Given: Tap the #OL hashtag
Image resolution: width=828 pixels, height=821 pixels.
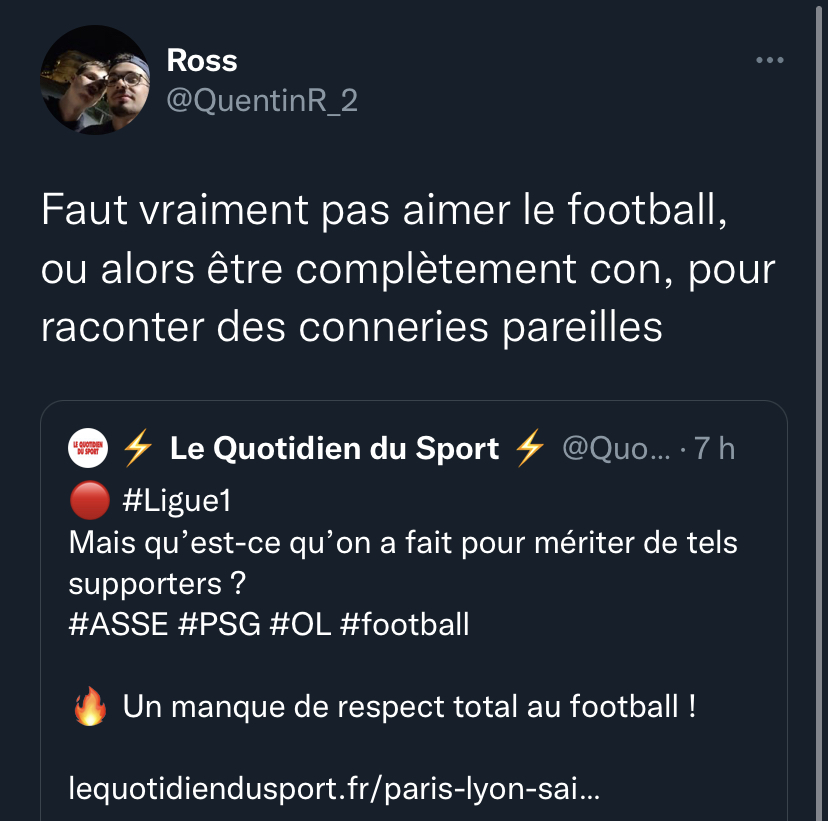Looking at the screenshot, I should click(x=302, y=625).
